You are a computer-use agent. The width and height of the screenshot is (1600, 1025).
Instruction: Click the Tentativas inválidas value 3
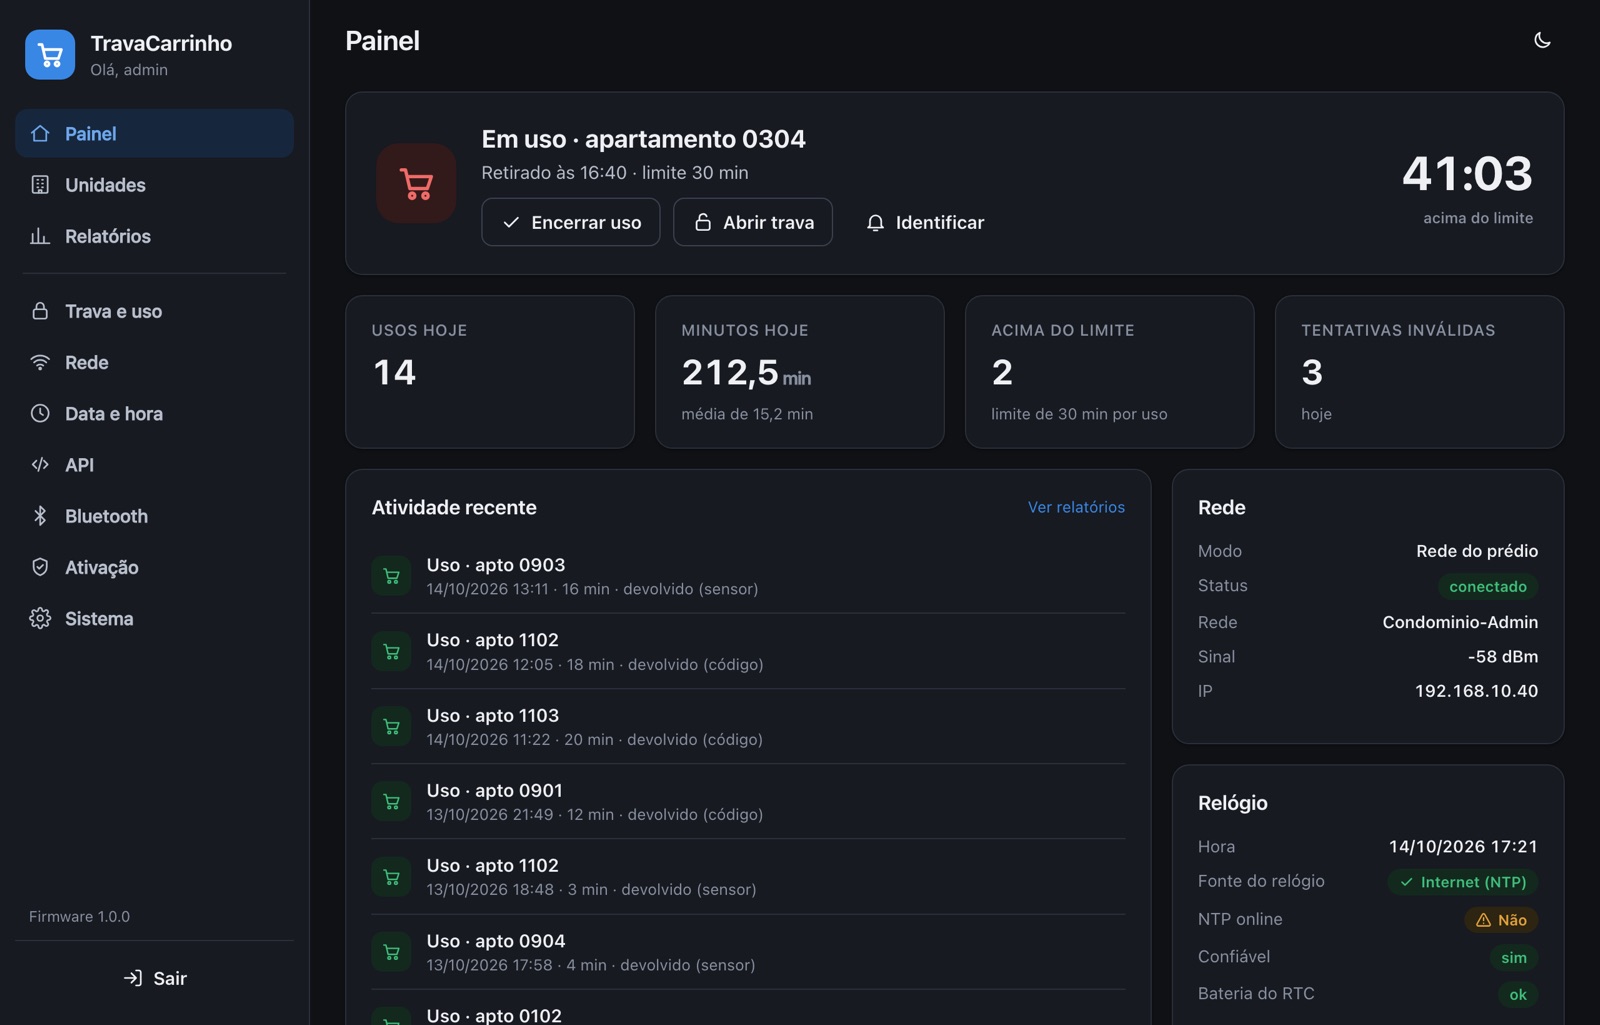[x=1312, y=372]
